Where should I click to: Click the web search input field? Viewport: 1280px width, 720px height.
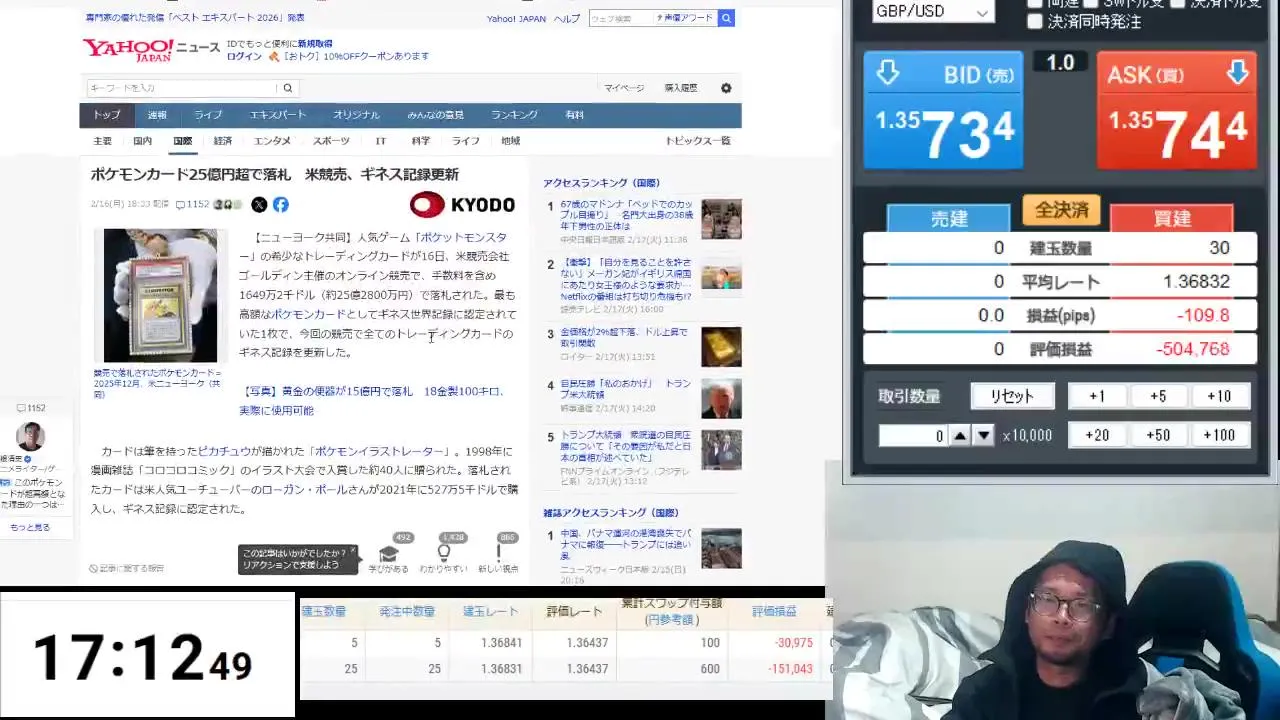click(621, 18)
